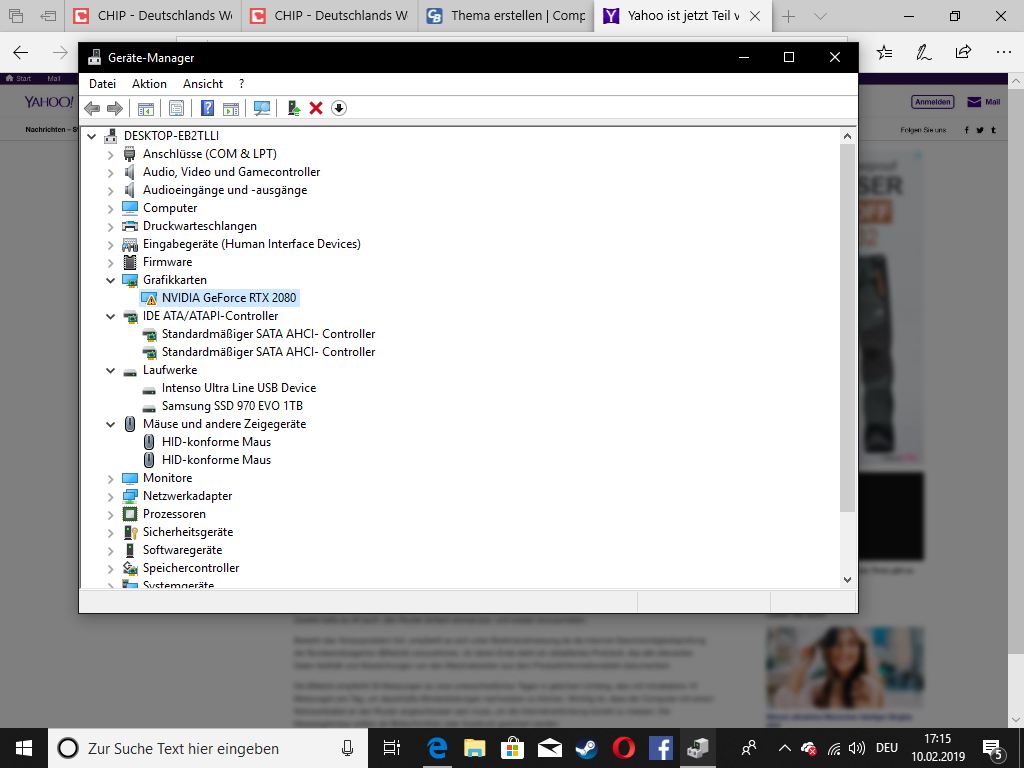Viewport: 1024px width, 768px height.
Task: Open Facebook app from the taskbar
Action: point(661,748)
